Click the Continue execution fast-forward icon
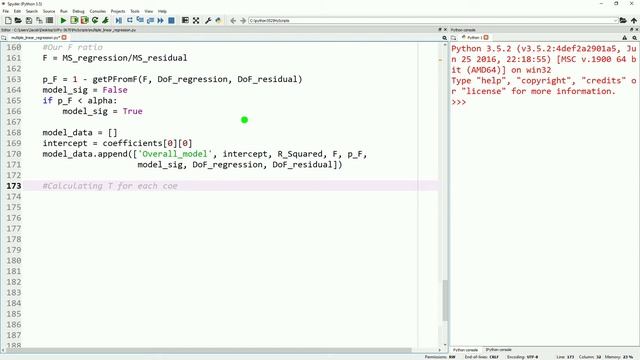640x360 pixels. (x=161, y=20)
